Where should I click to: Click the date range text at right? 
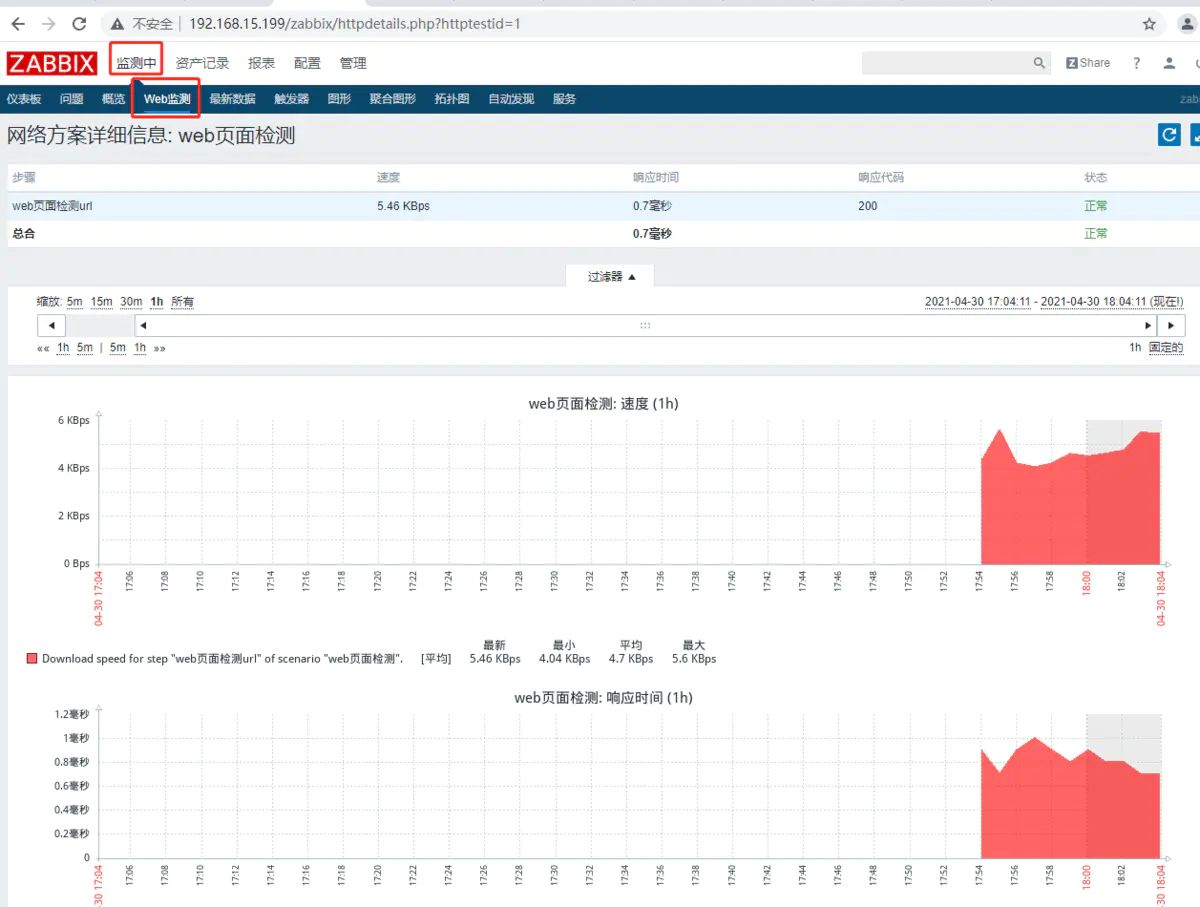[1054, 302]
